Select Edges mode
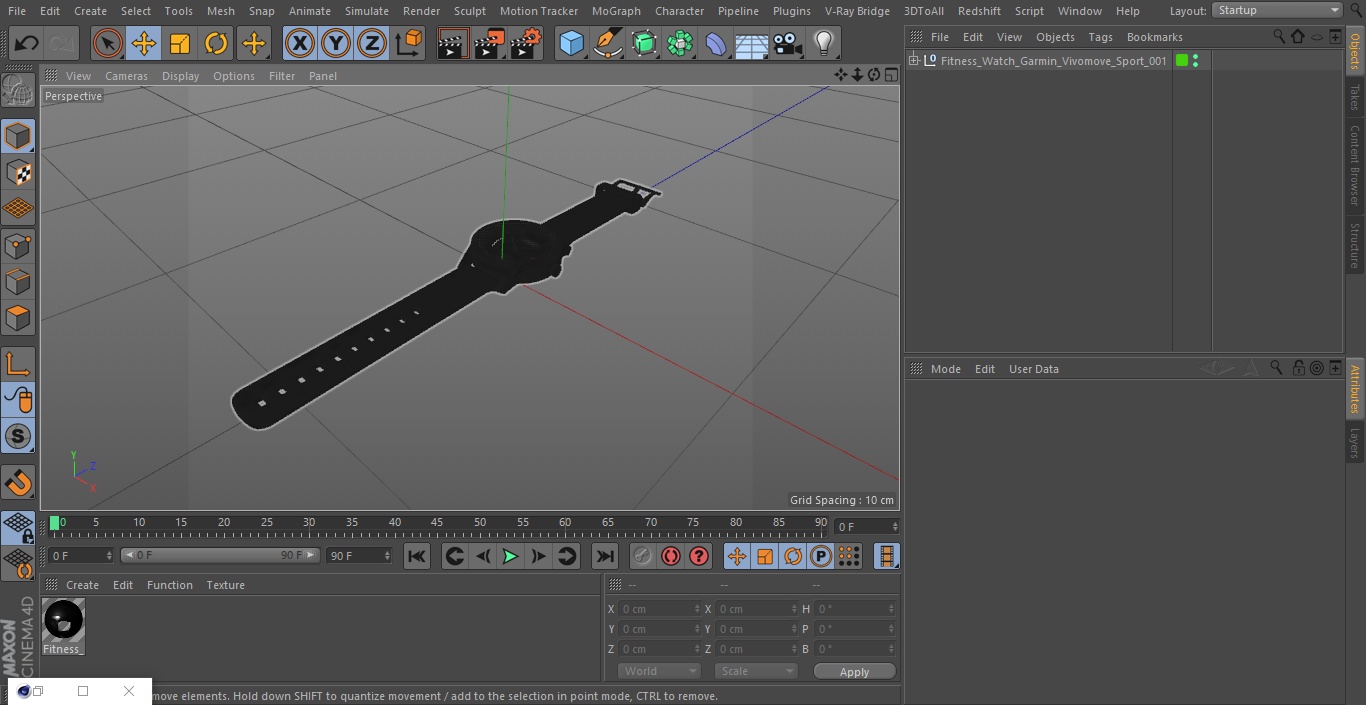This screenshot has width=1366, height=705. point(18,282)
